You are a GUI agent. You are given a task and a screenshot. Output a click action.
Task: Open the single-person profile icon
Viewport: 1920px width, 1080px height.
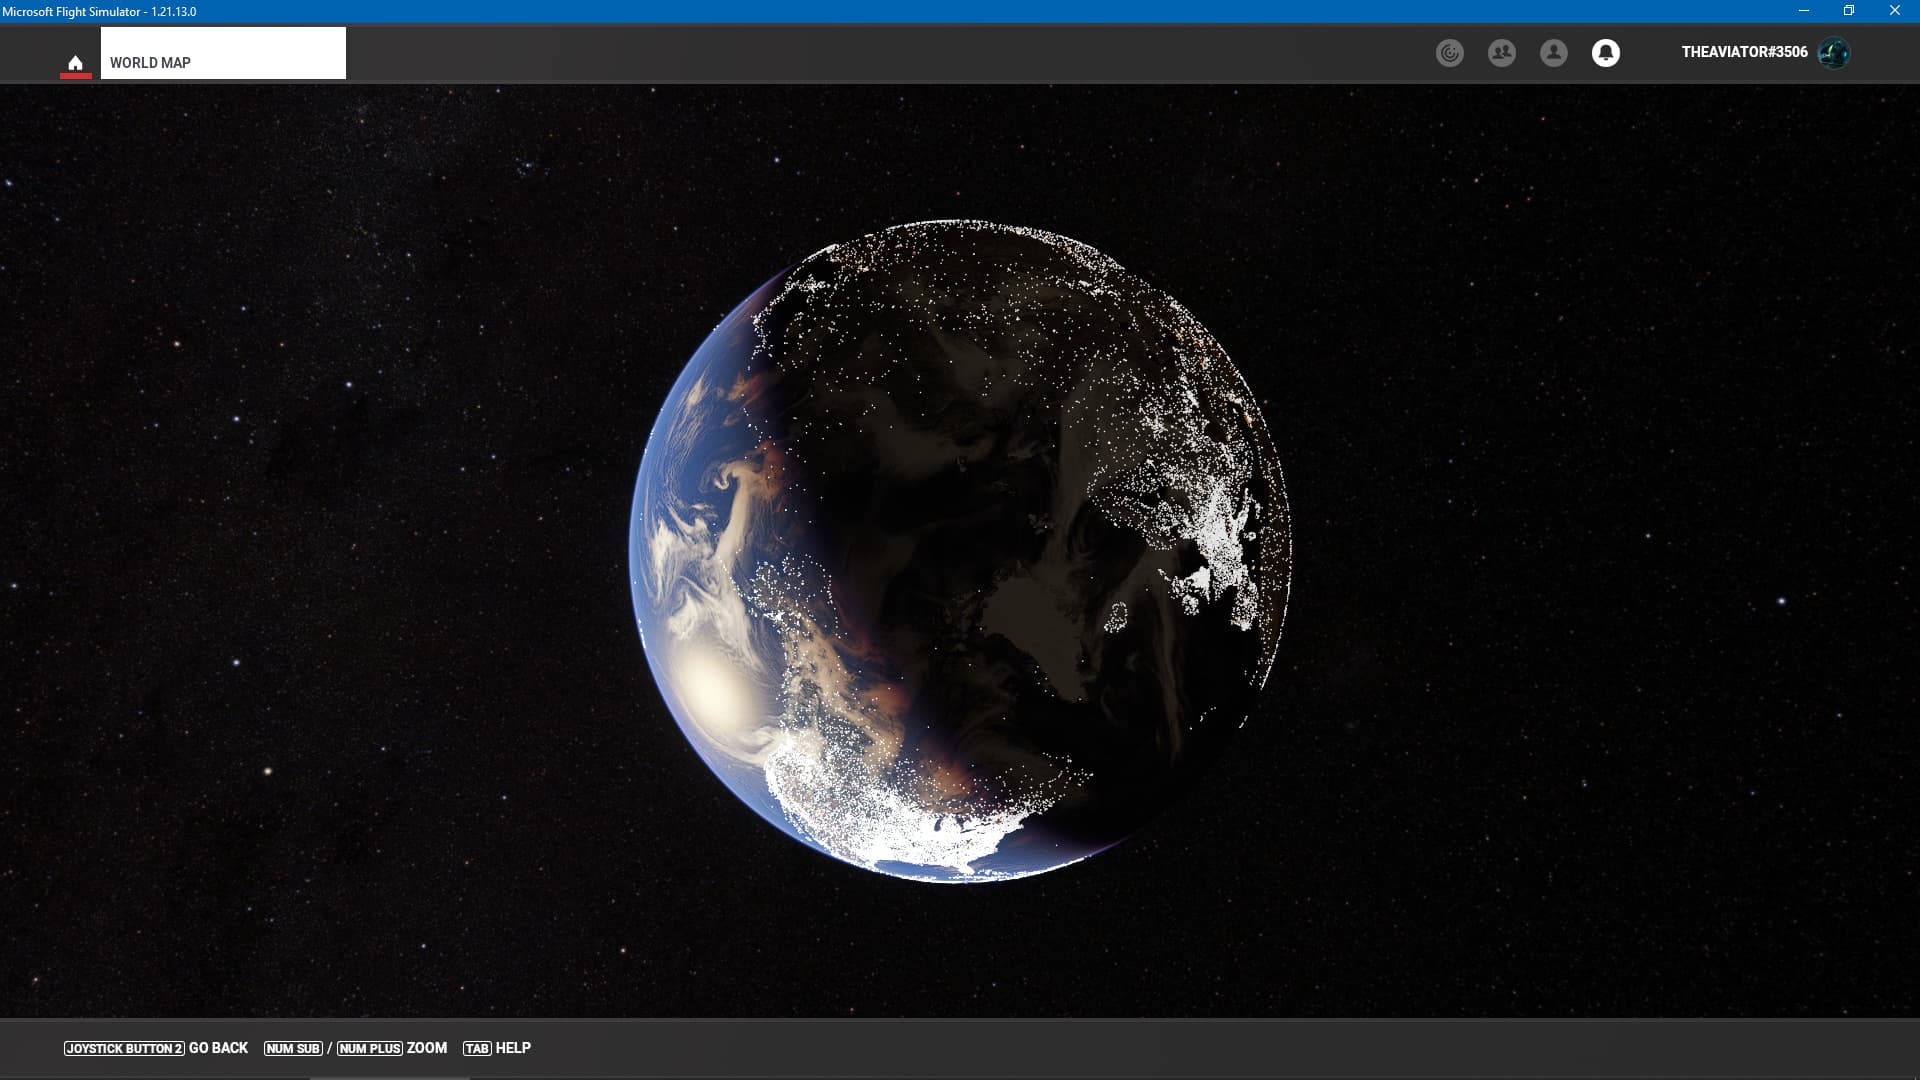(x=1553, y=53)
